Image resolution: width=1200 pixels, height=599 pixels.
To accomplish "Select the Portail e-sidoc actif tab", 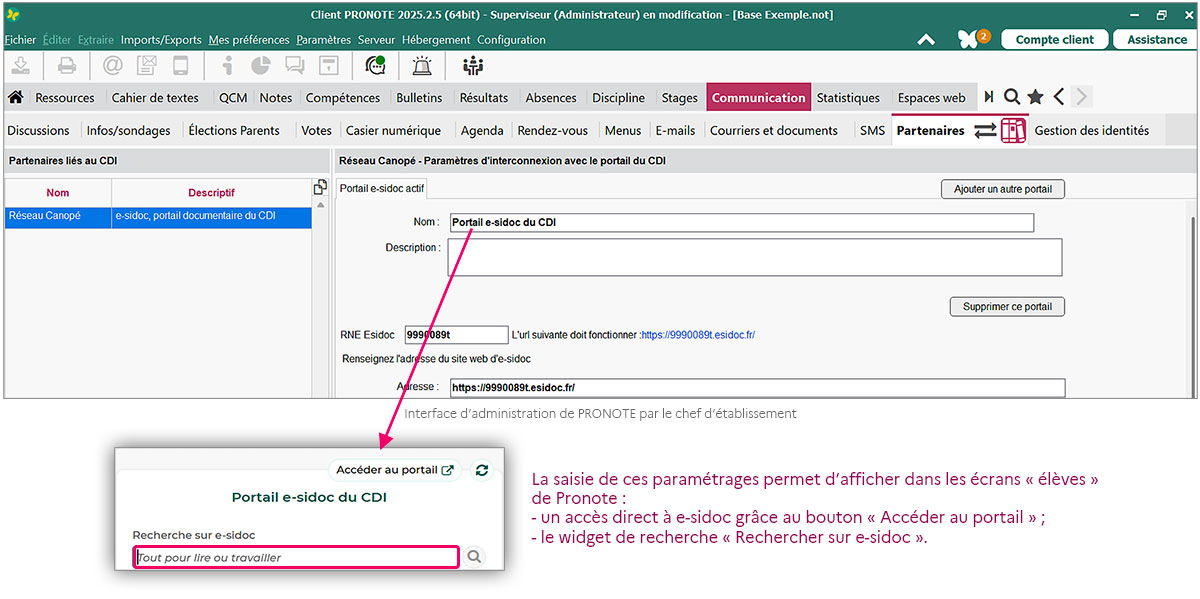I will coord(381,188).
